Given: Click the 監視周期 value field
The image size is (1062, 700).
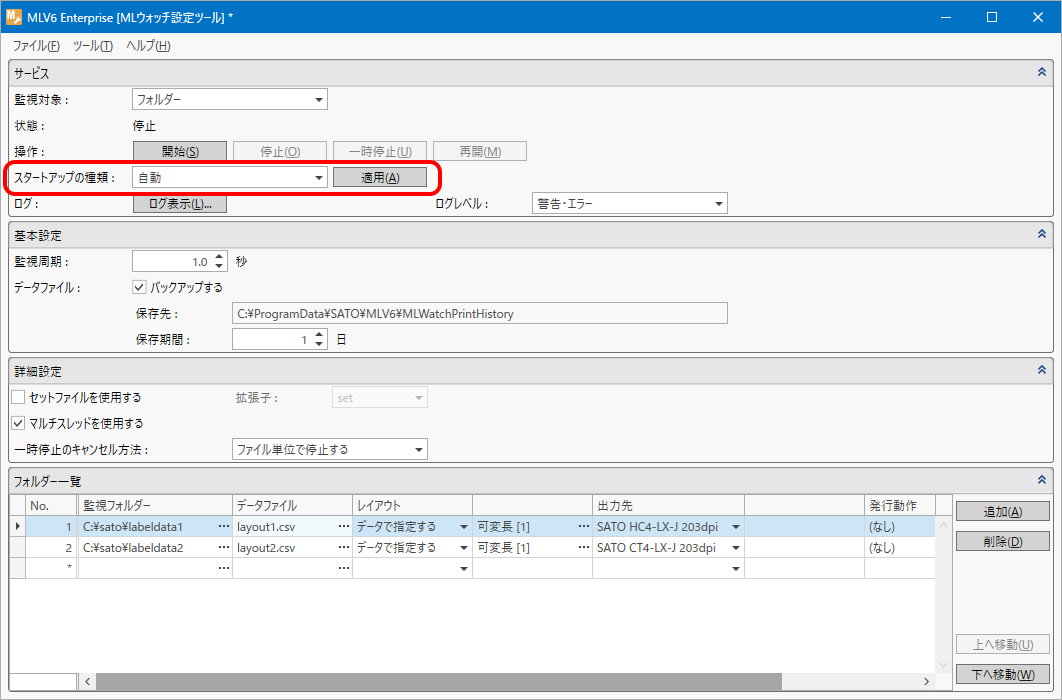Looking at the screenshot, I should point(172,261).
